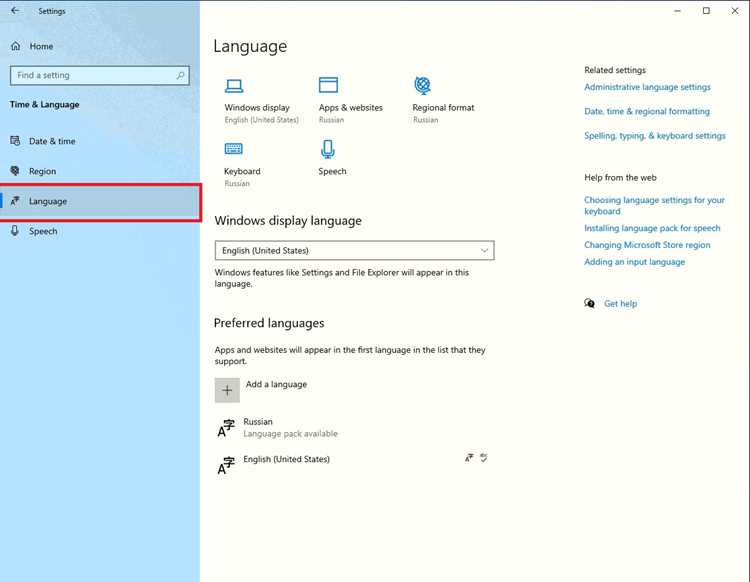
Task: Click the search magnifier in Find a setting
Action: [x=180, y=76]
